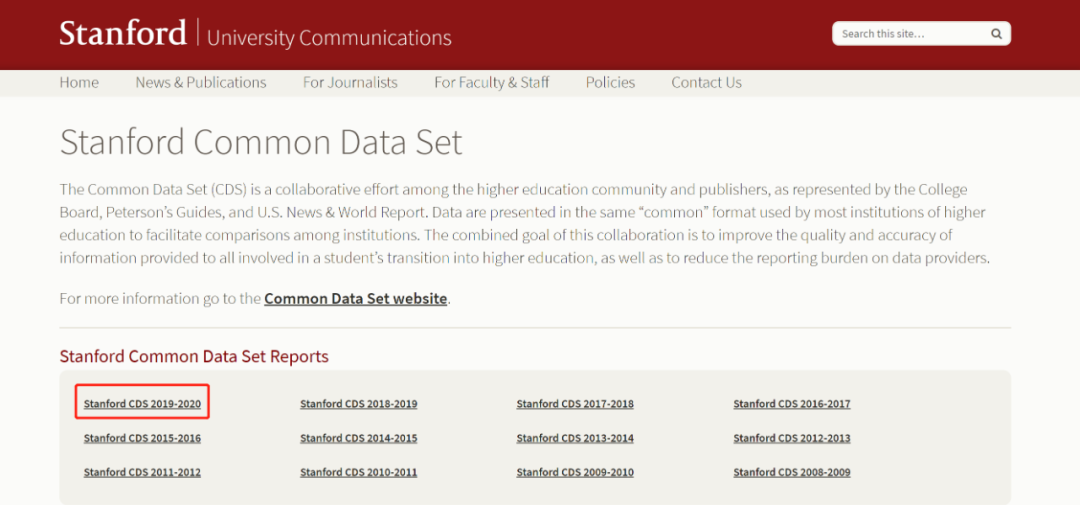Screen dimensions: 1080x505
Task: Open Stanford CDS 2010-2011 report
Action: (x=358, y=472)
